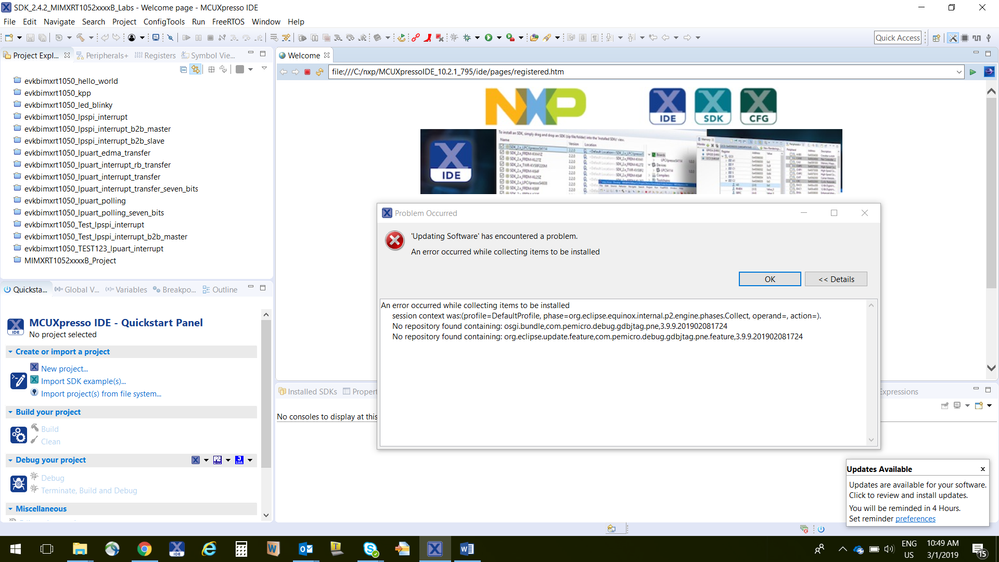Image resolution: width=999 pixels, height=562 pixels.
Task: Open Word from the taskbar
Action: [466, 549]
